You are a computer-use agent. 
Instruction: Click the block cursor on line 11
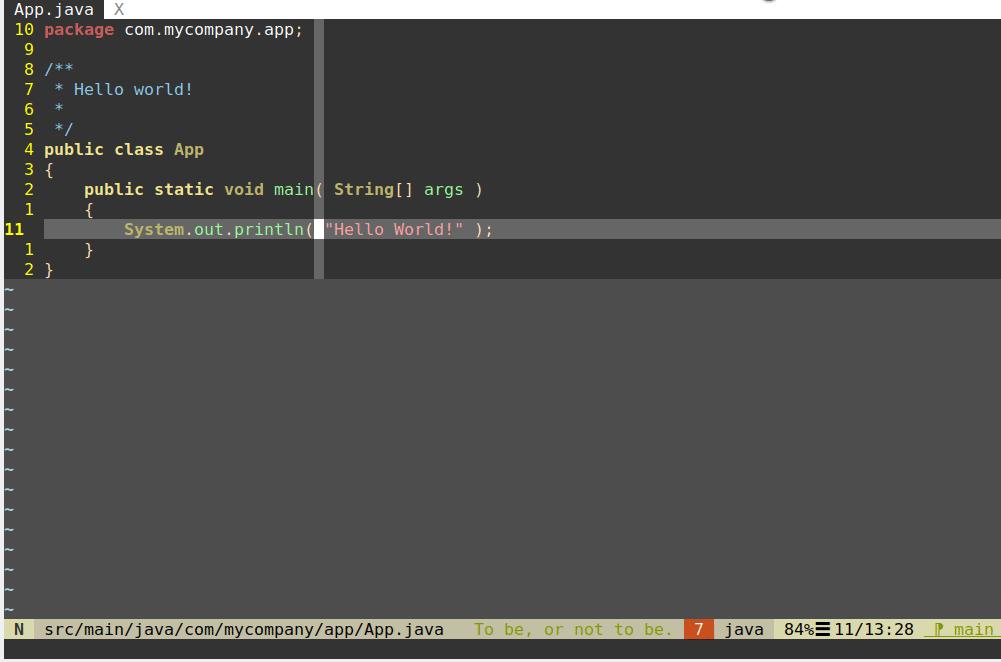[318, 229]
